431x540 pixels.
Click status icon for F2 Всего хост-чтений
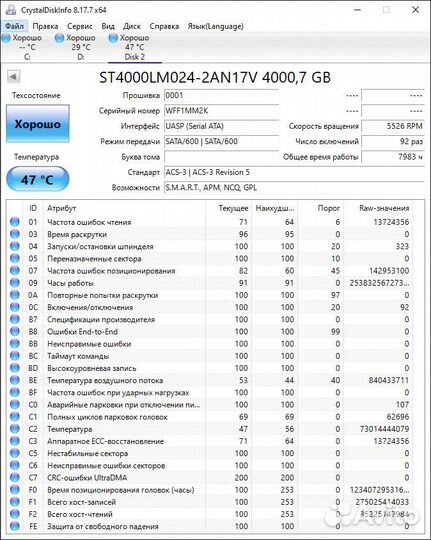pos(14,514)
